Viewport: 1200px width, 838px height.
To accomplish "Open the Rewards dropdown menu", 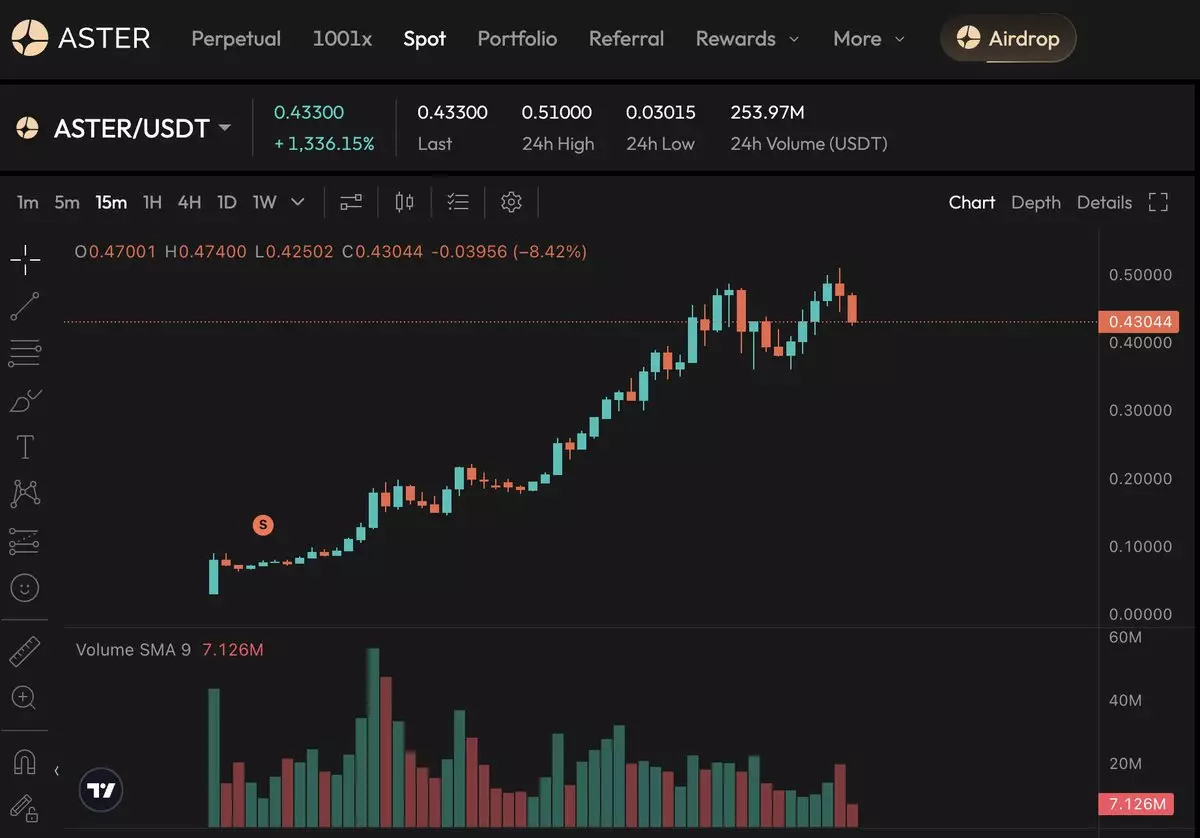I will (x=747, y=39).
